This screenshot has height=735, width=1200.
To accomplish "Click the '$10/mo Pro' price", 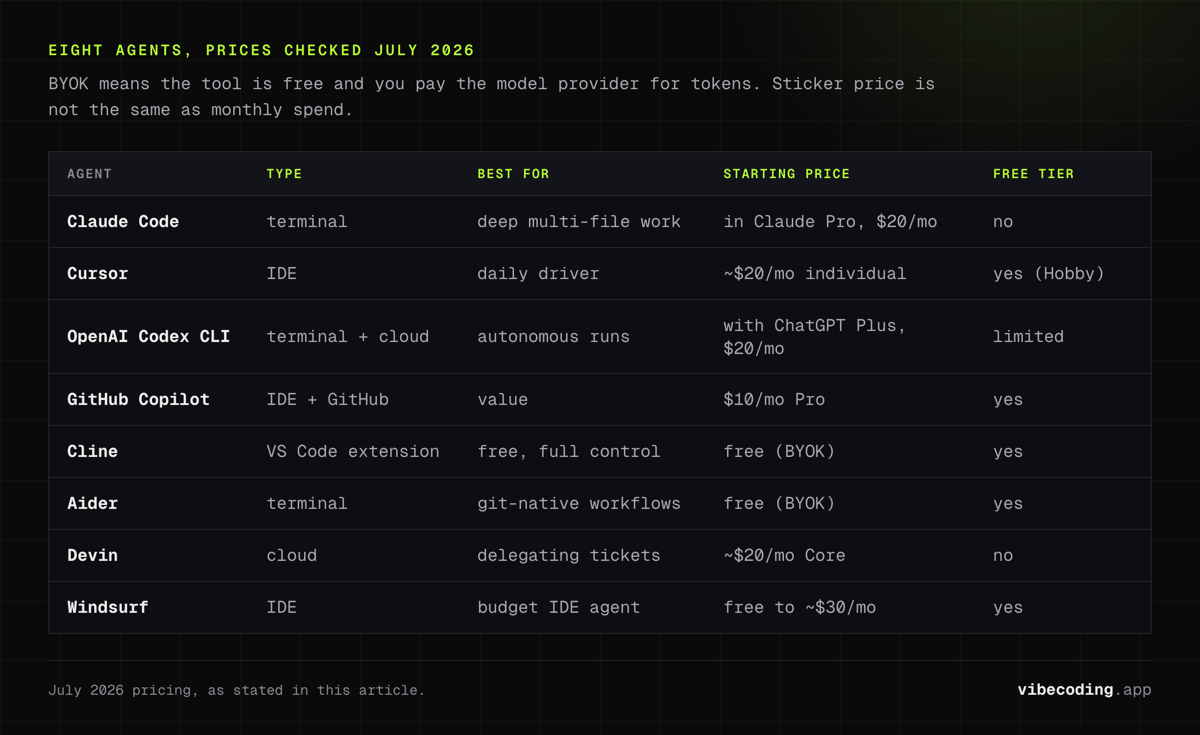I will point(774,400).
